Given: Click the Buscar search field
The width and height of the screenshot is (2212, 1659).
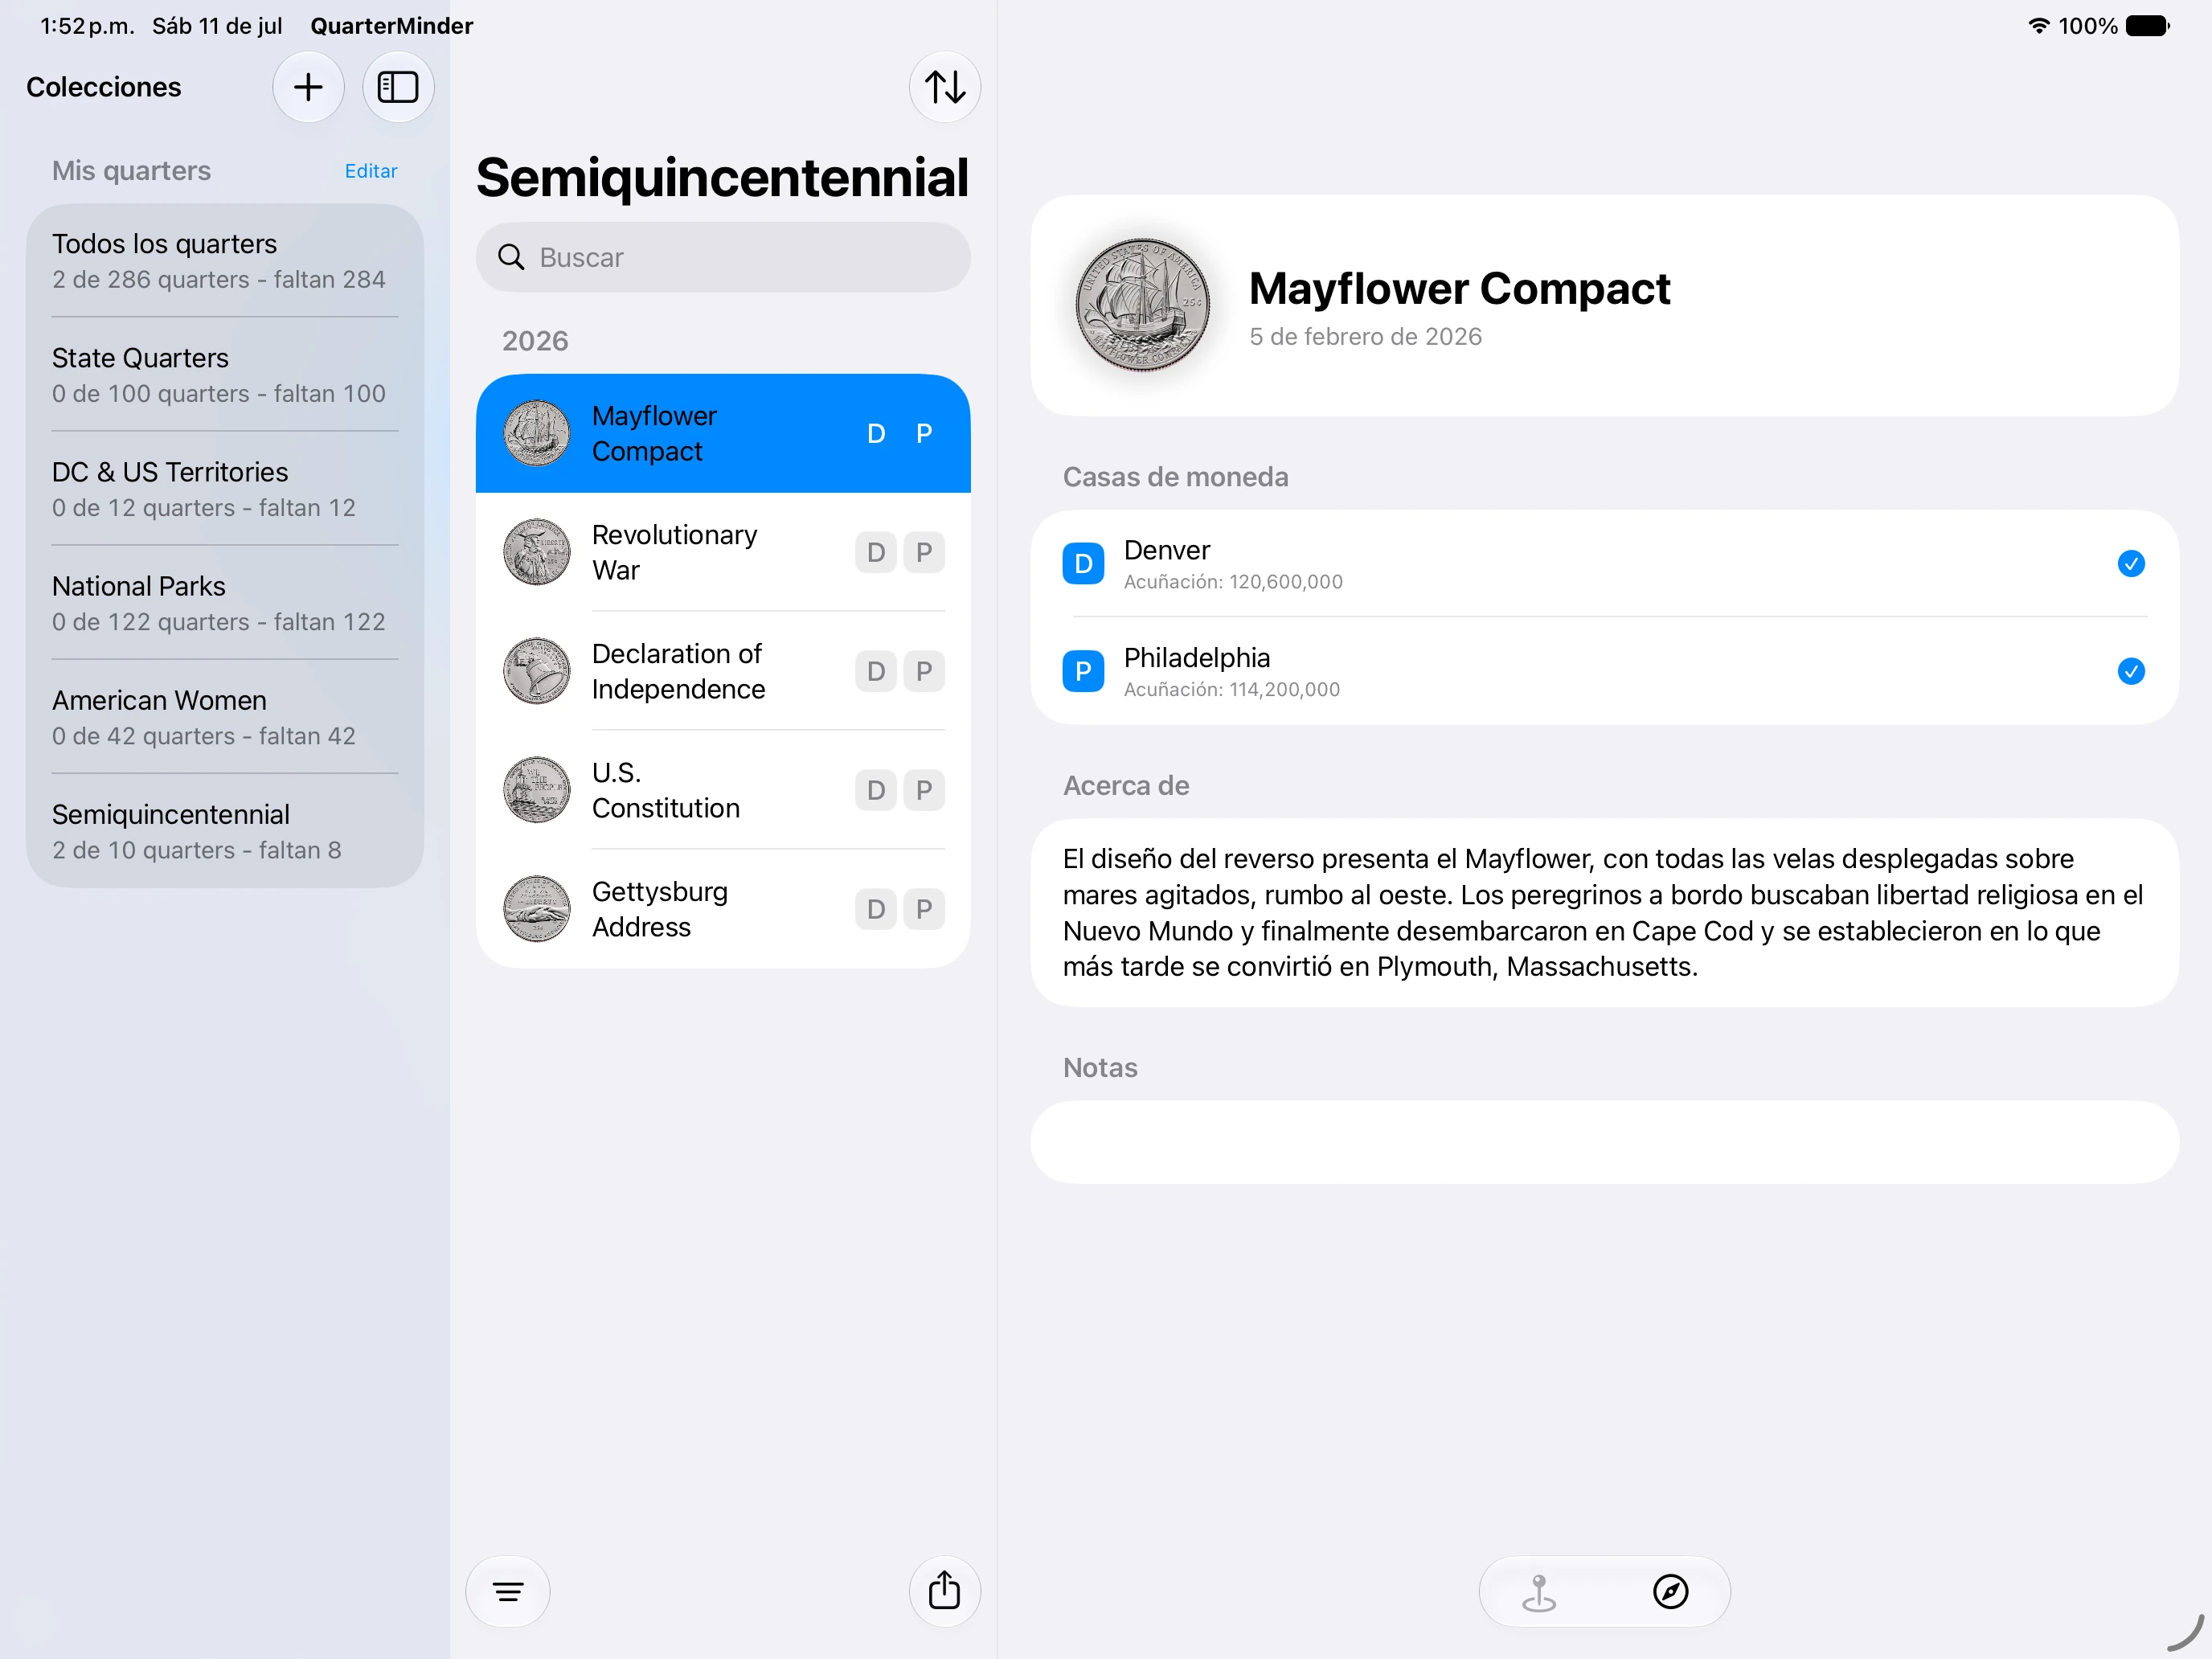Looking at the screenshot, I should pyautogui.click(x=723, y=258).
